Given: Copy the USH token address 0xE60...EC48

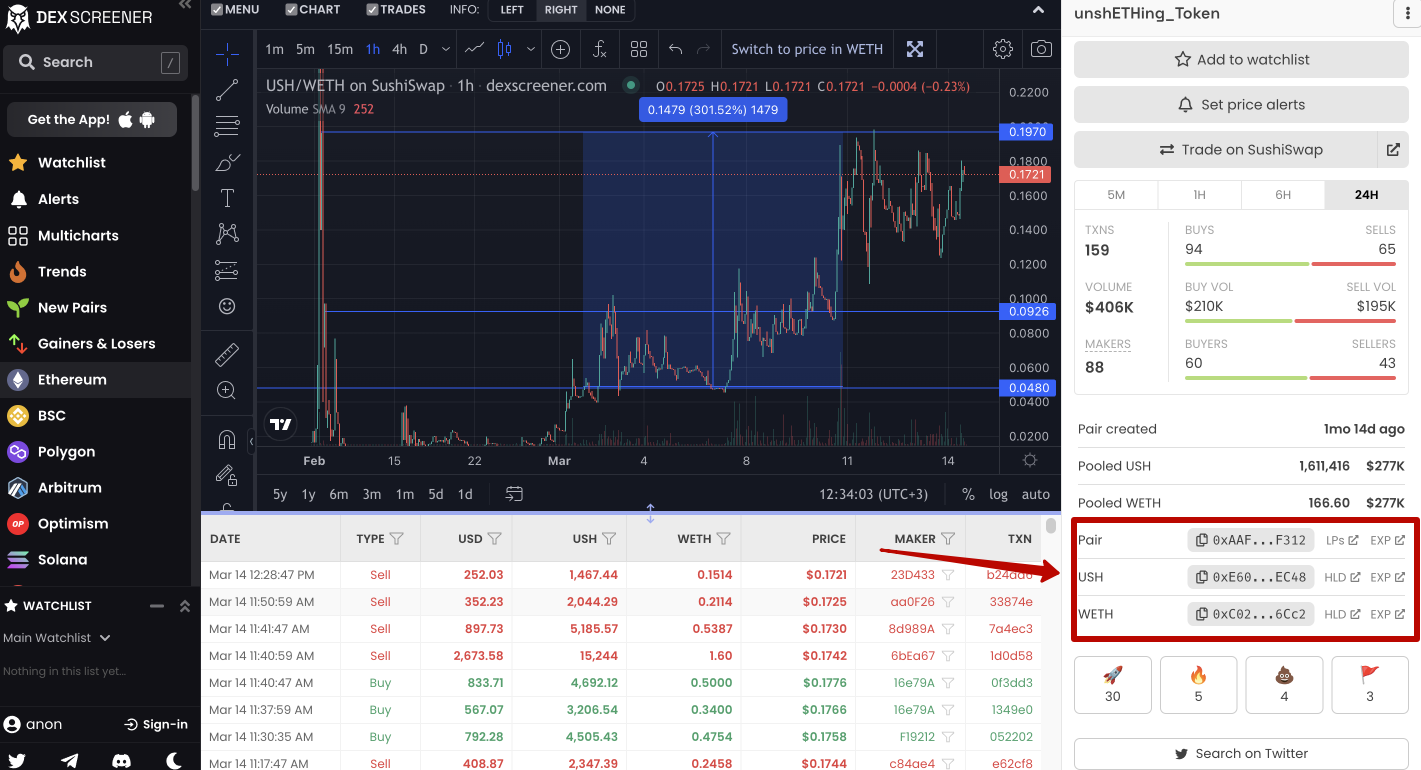Looking at the screenshot, I should click(x=1251, y=577).
